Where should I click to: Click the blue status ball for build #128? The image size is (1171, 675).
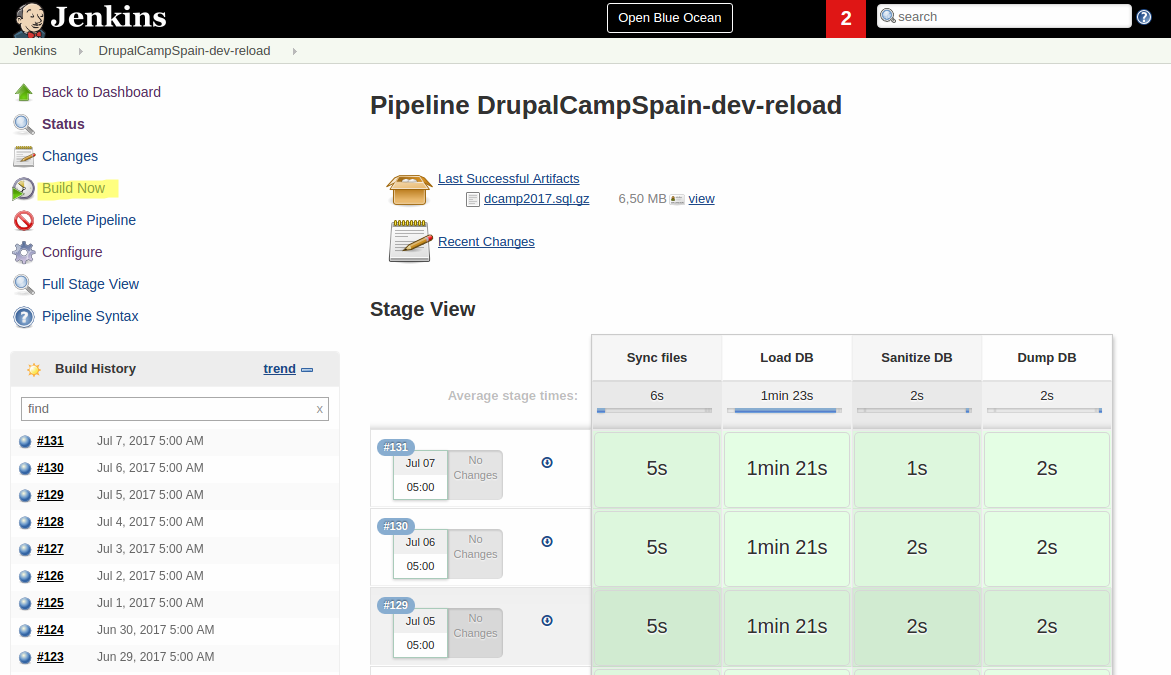25,522
